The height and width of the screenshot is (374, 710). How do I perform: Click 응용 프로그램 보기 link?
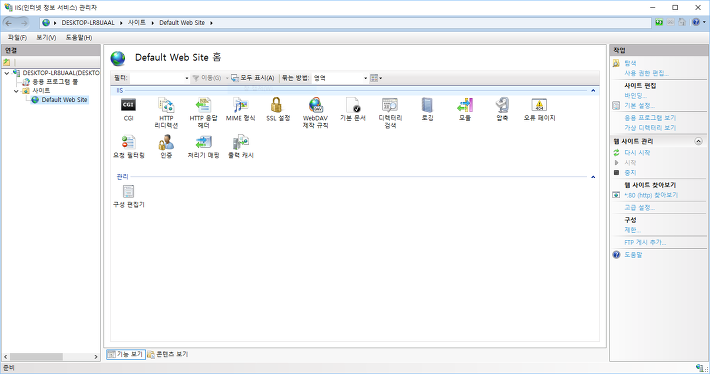point(650,118)
